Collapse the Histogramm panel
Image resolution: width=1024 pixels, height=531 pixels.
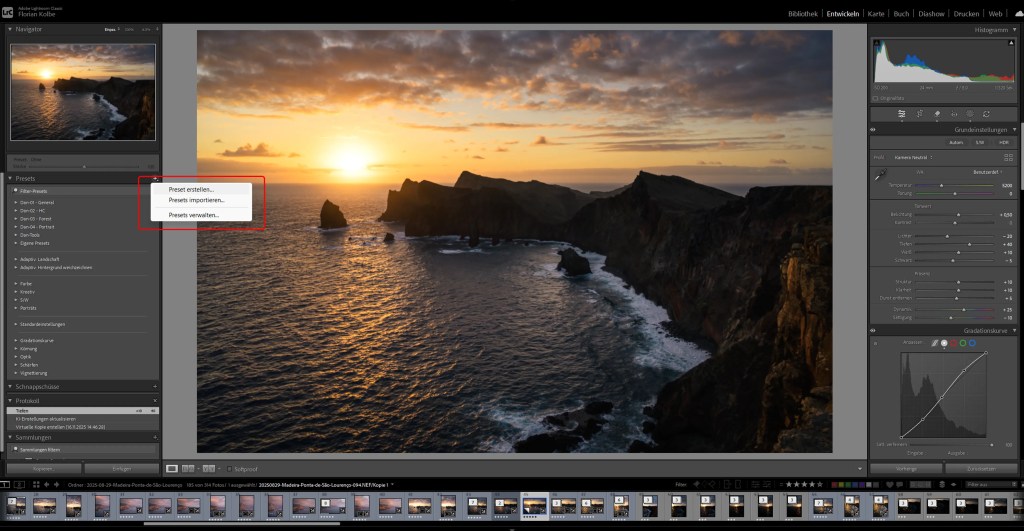pos(1014,30)
